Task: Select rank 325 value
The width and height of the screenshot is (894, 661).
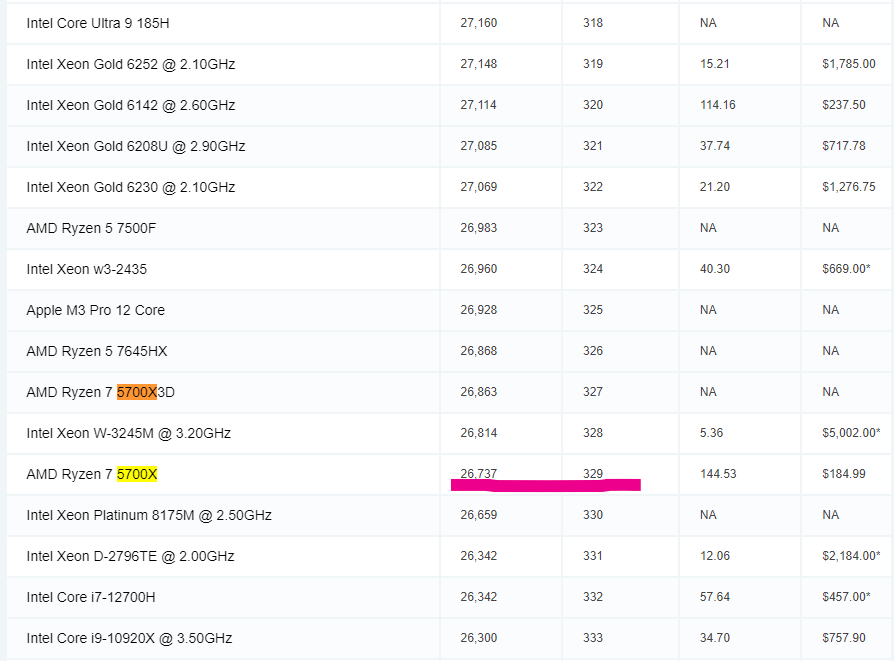Action: click(592, 310)
